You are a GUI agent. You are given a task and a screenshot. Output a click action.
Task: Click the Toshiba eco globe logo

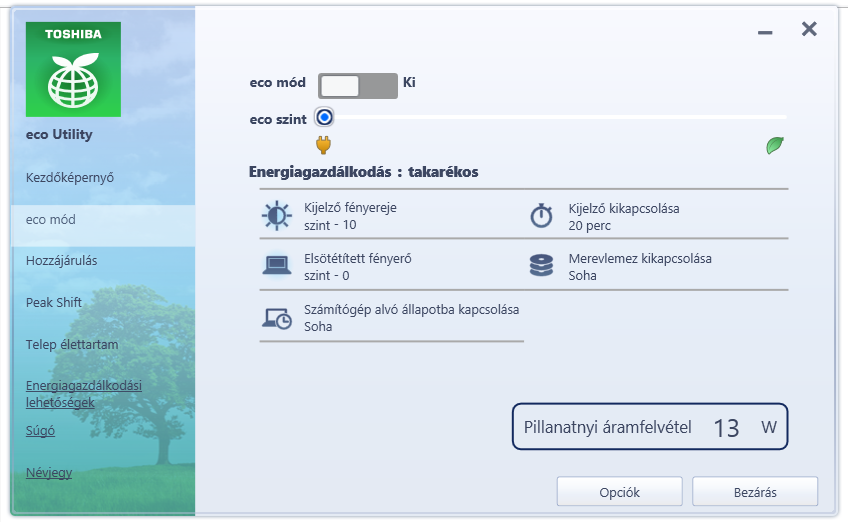(x=72, y=69)
